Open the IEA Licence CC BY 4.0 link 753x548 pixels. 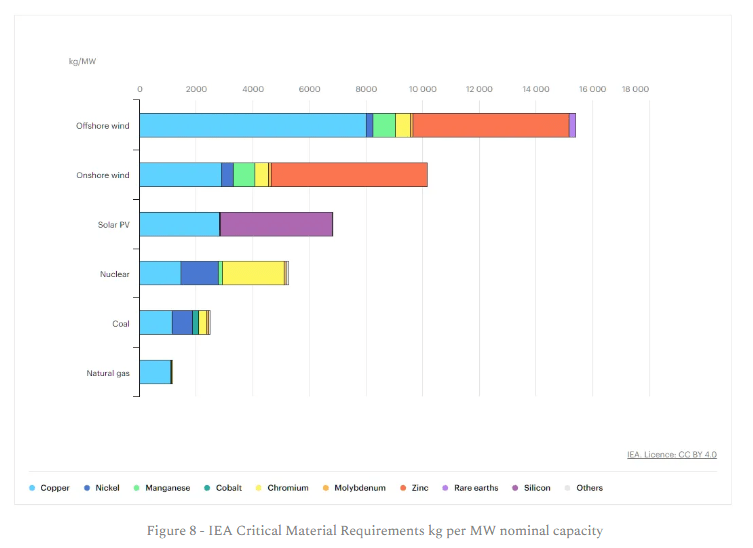672,455
